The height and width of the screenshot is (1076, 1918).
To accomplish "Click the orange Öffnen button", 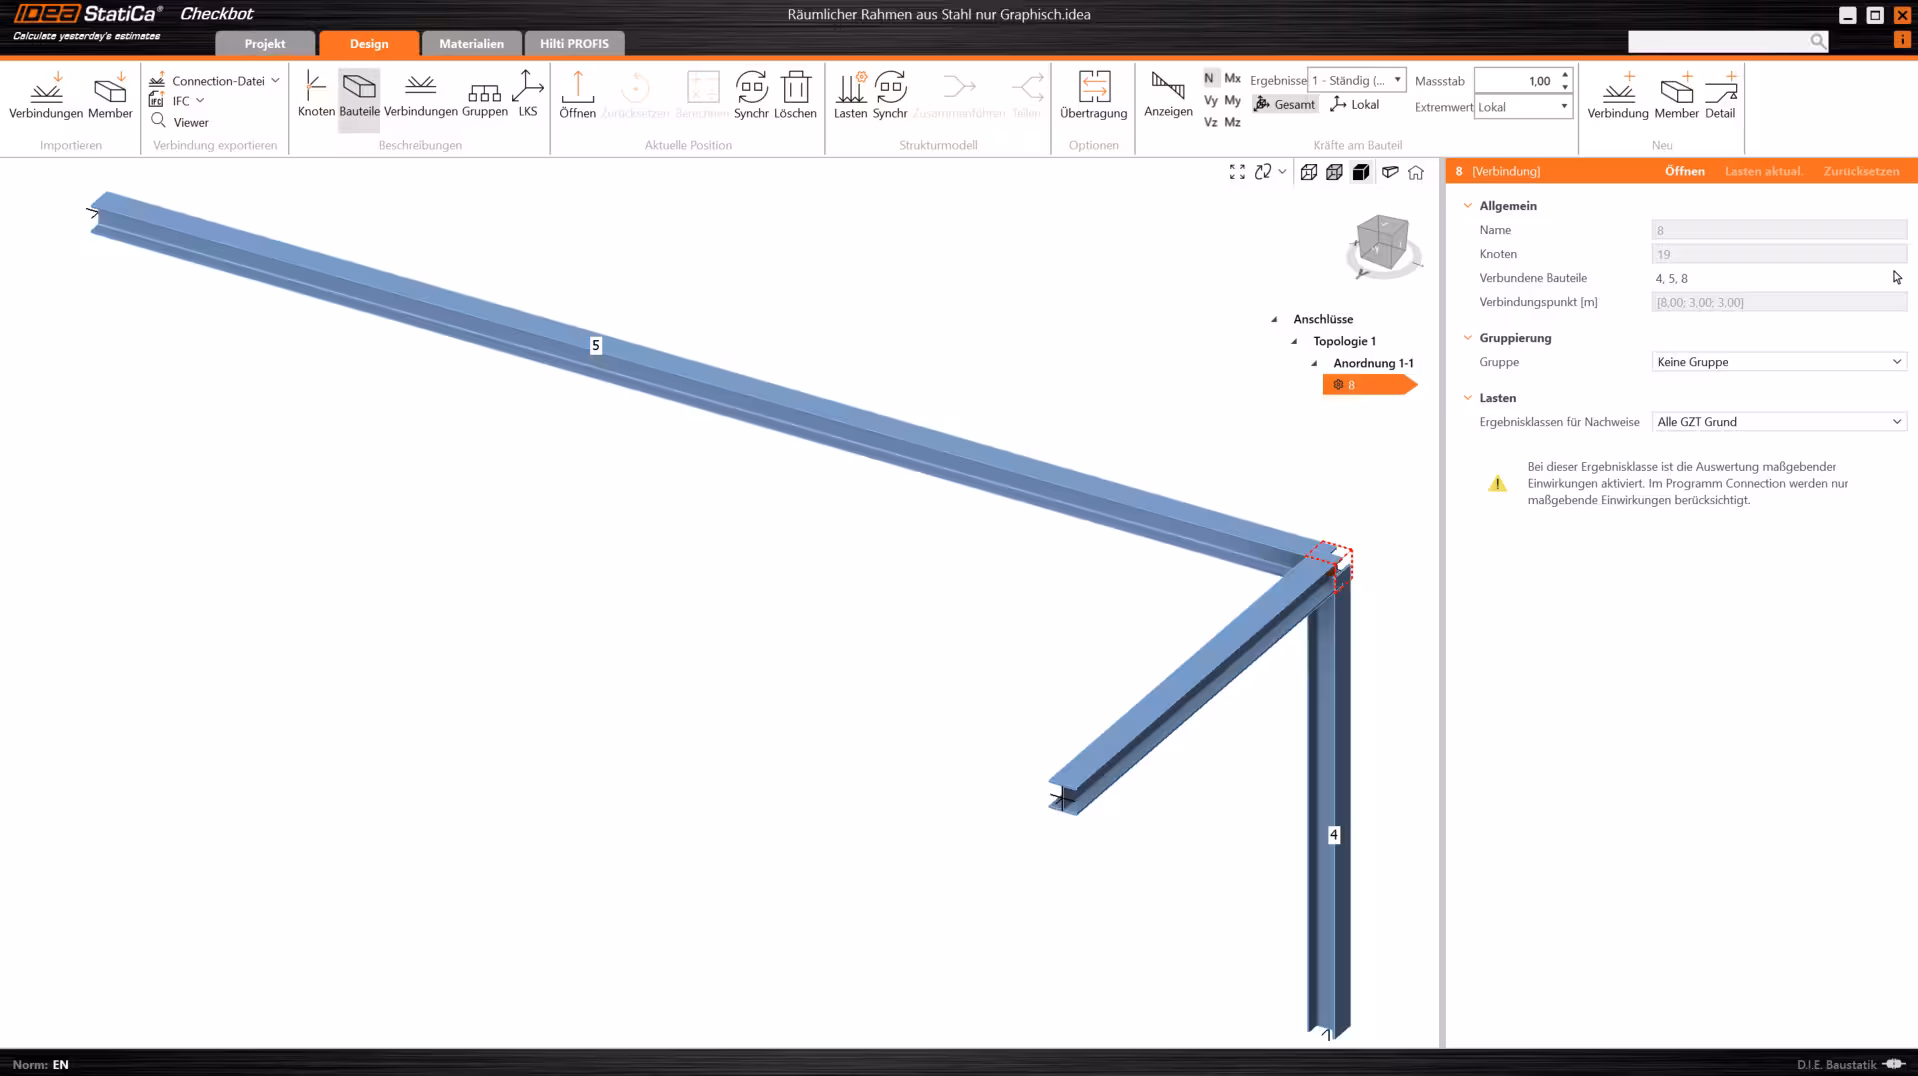I will pyautogui.click(x=1684, y=171).
